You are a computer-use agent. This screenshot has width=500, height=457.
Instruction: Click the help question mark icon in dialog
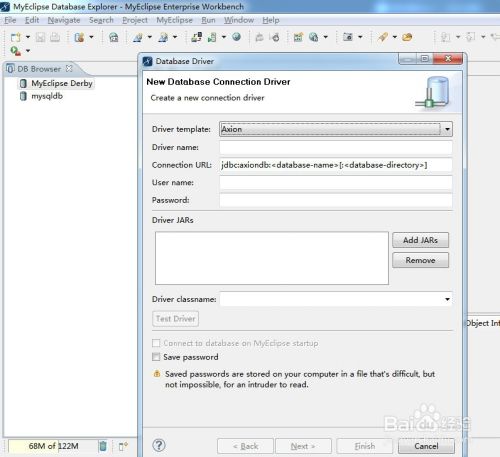coord(159,445)
